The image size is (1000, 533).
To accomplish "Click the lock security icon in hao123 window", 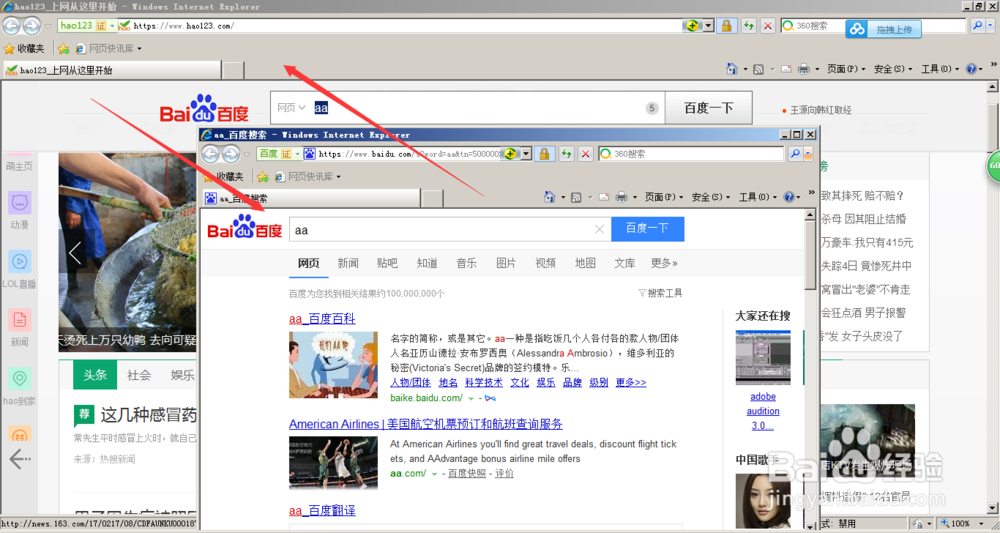I will (x=726, y=26).
